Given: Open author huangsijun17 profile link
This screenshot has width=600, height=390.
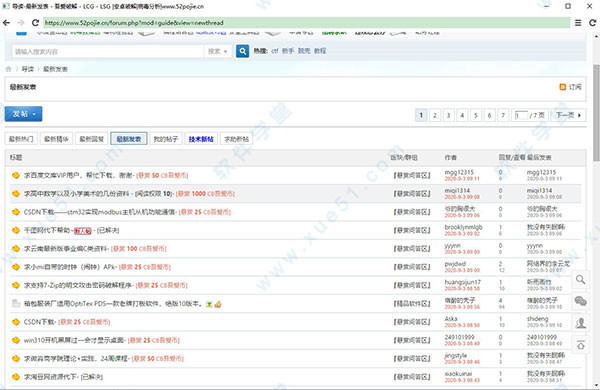Looking at the screenshot, I should coord(463,282).
